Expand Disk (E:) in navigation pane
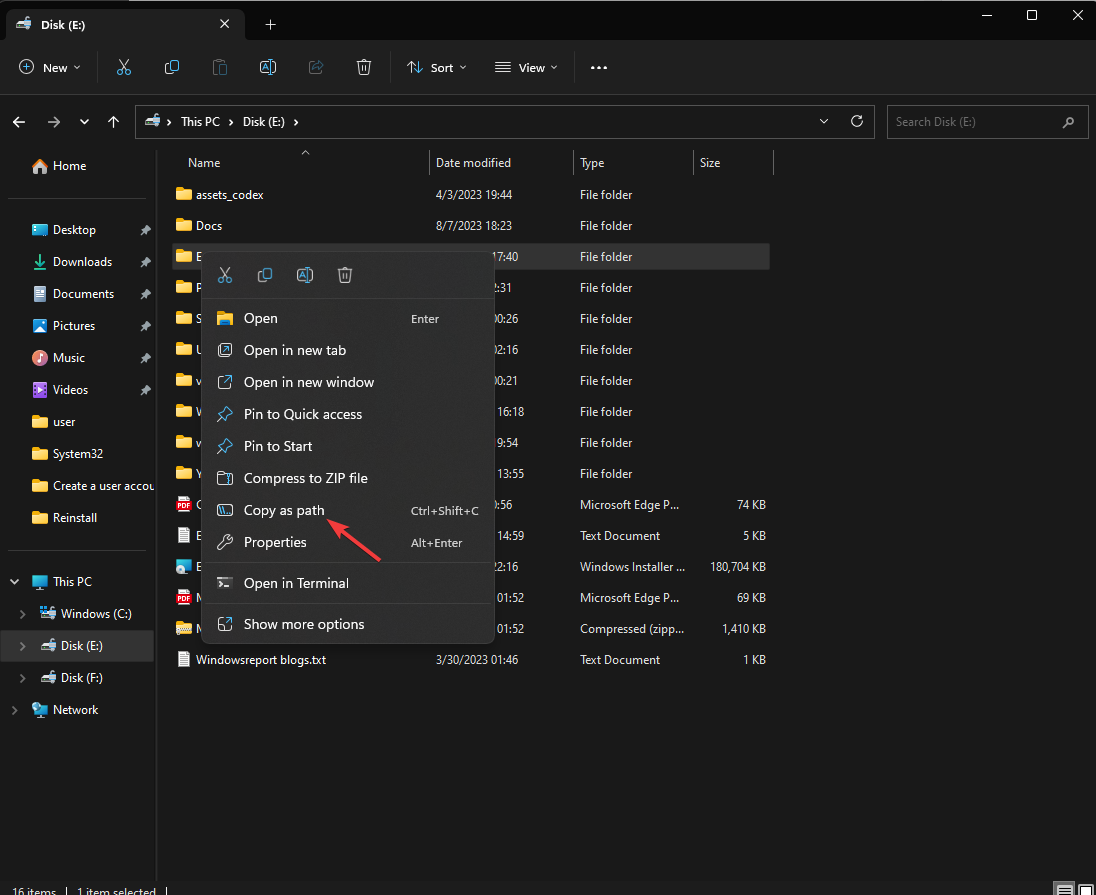The width and height of the screenshot is (1096, 895). [22, 646]
